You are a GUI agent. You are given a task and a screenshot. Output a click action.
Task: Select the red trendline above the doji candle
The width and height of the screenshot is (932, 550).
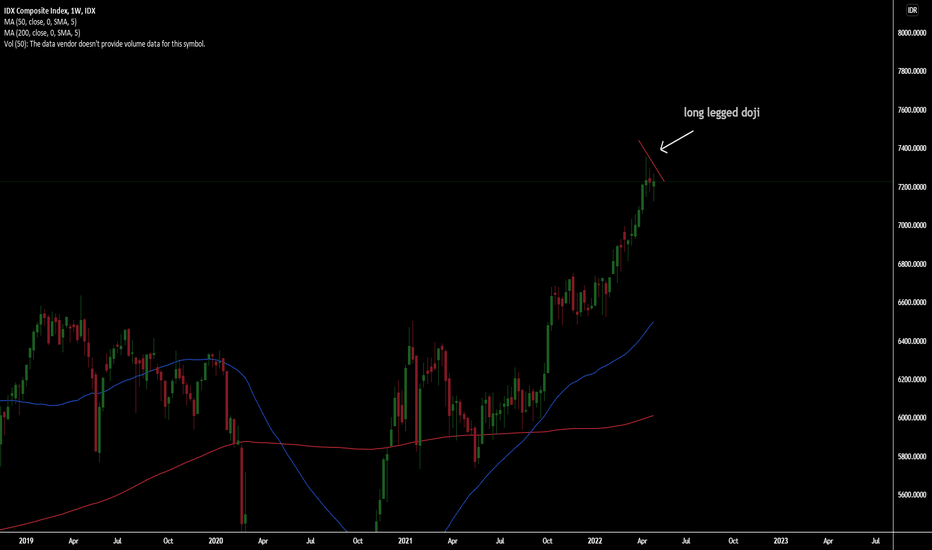[651, 161]
